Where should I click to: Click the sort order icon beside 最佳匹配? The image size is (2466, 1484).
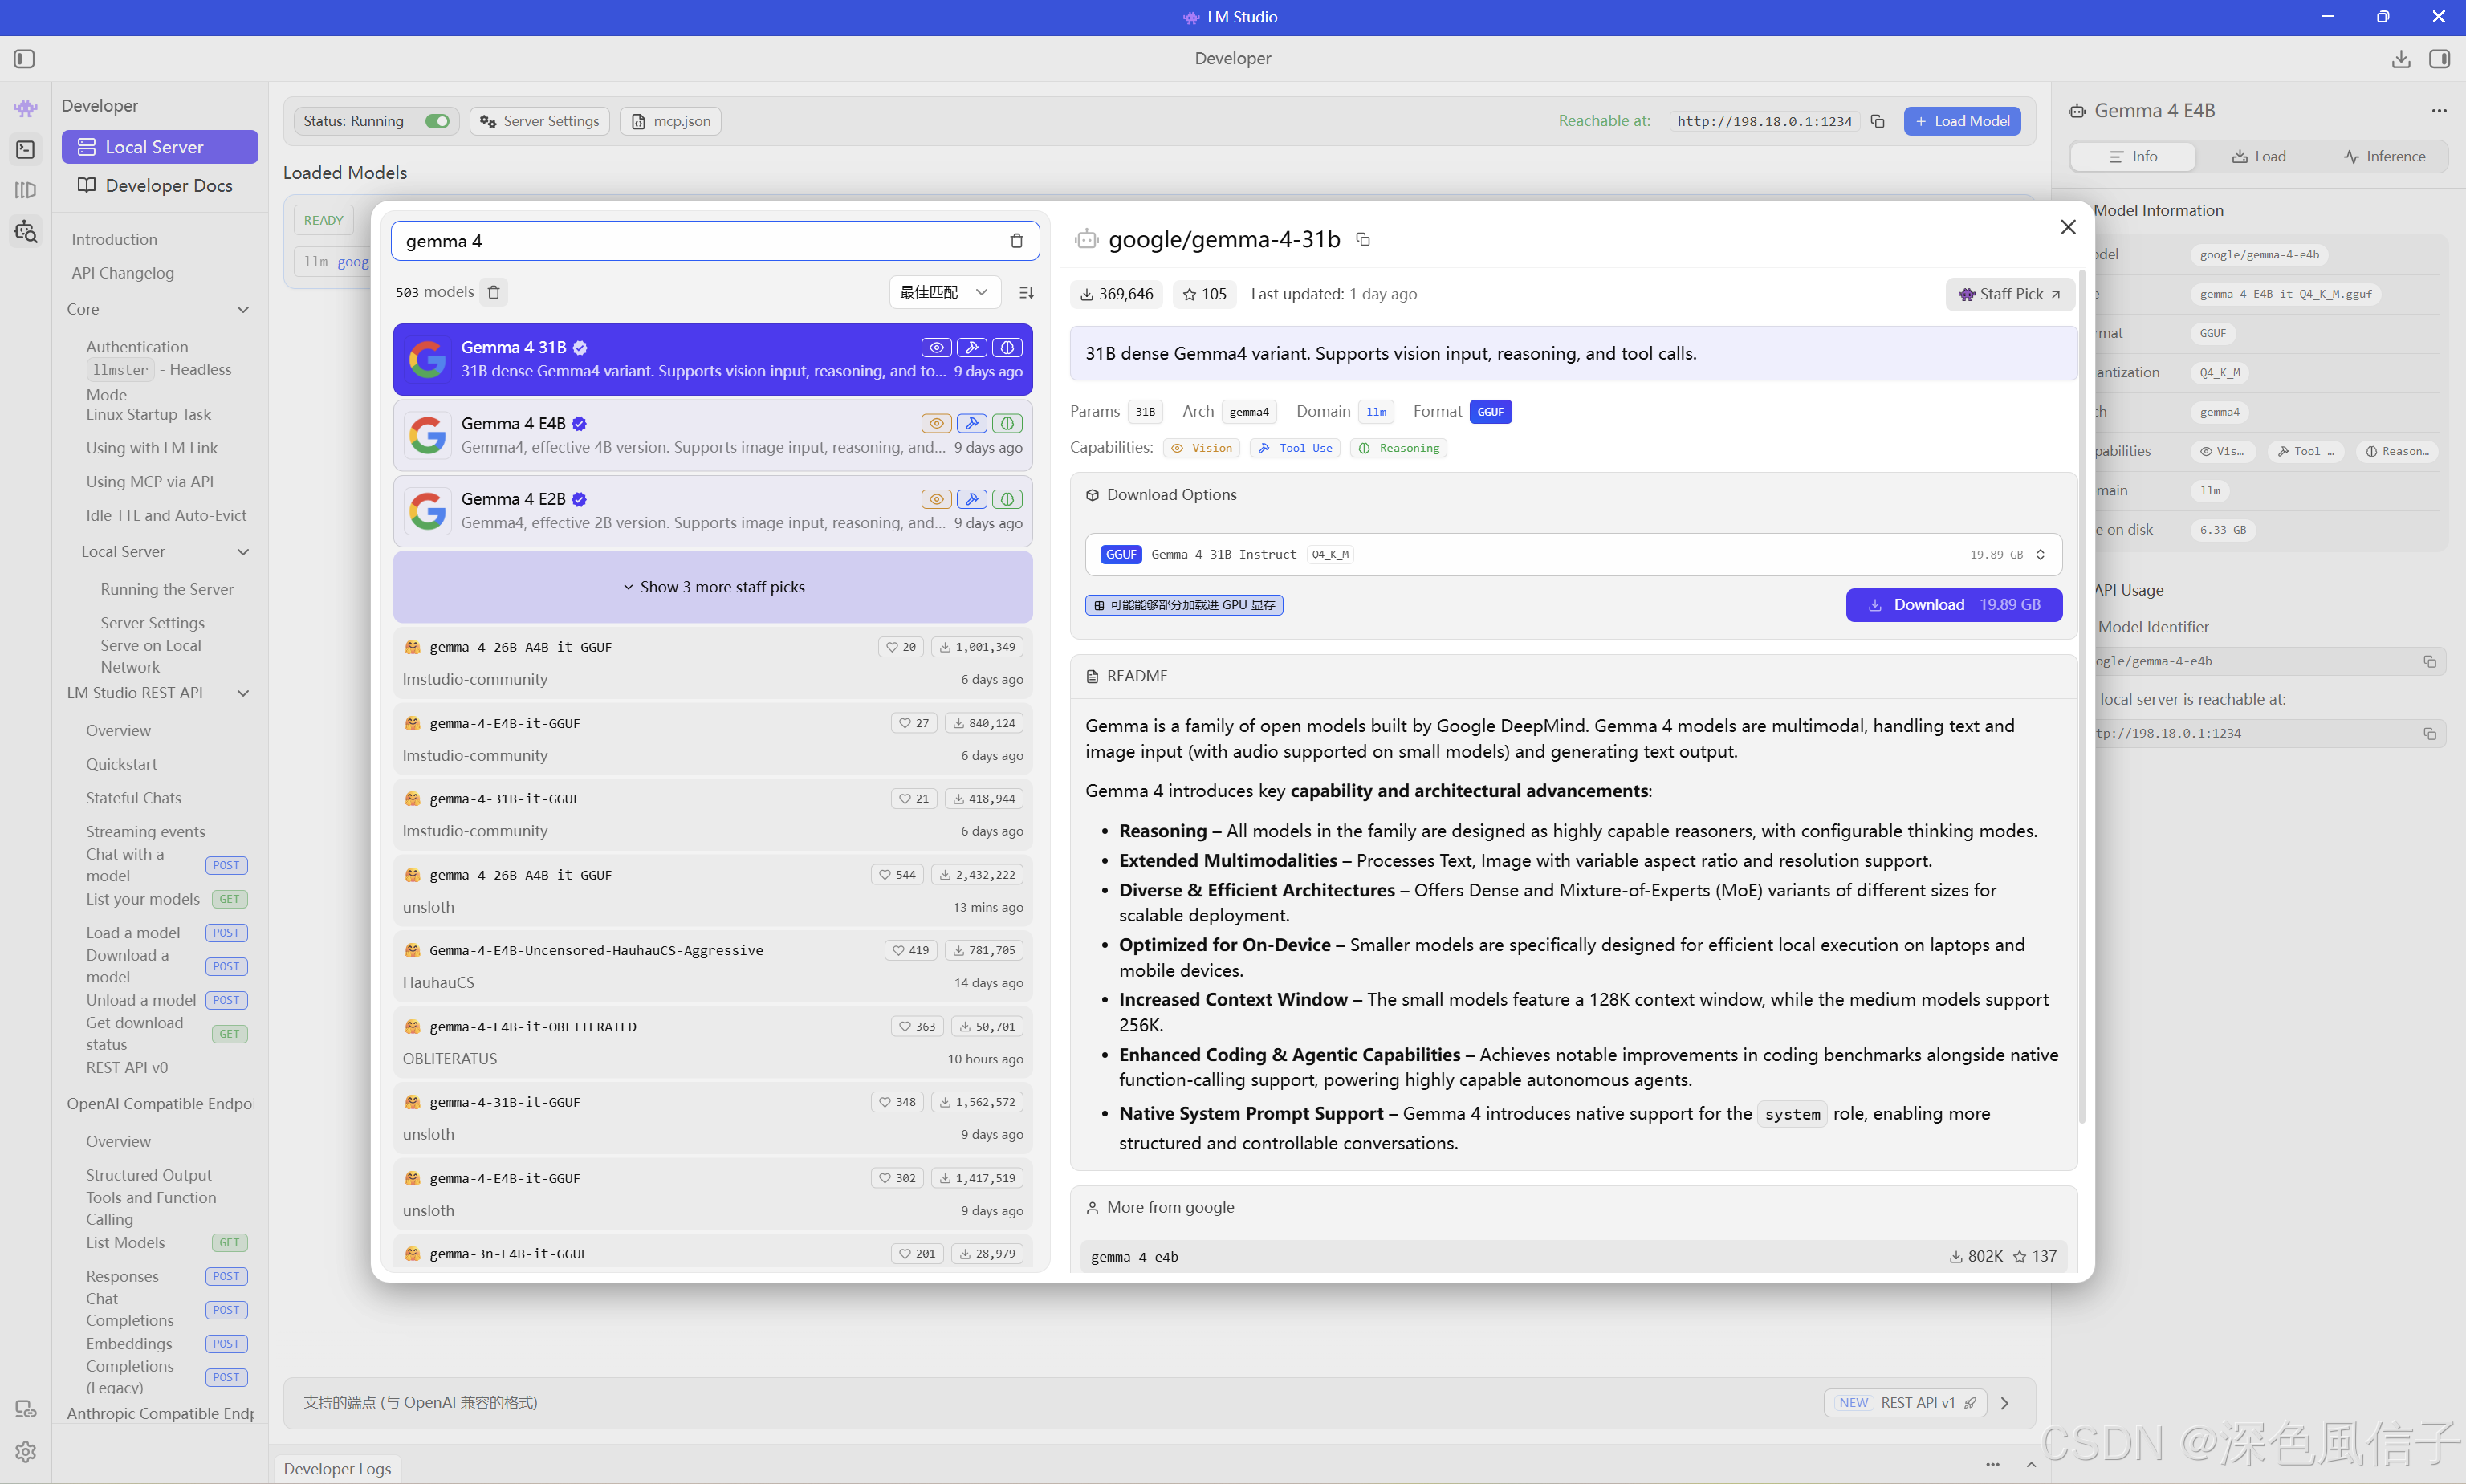[1026, 292]
